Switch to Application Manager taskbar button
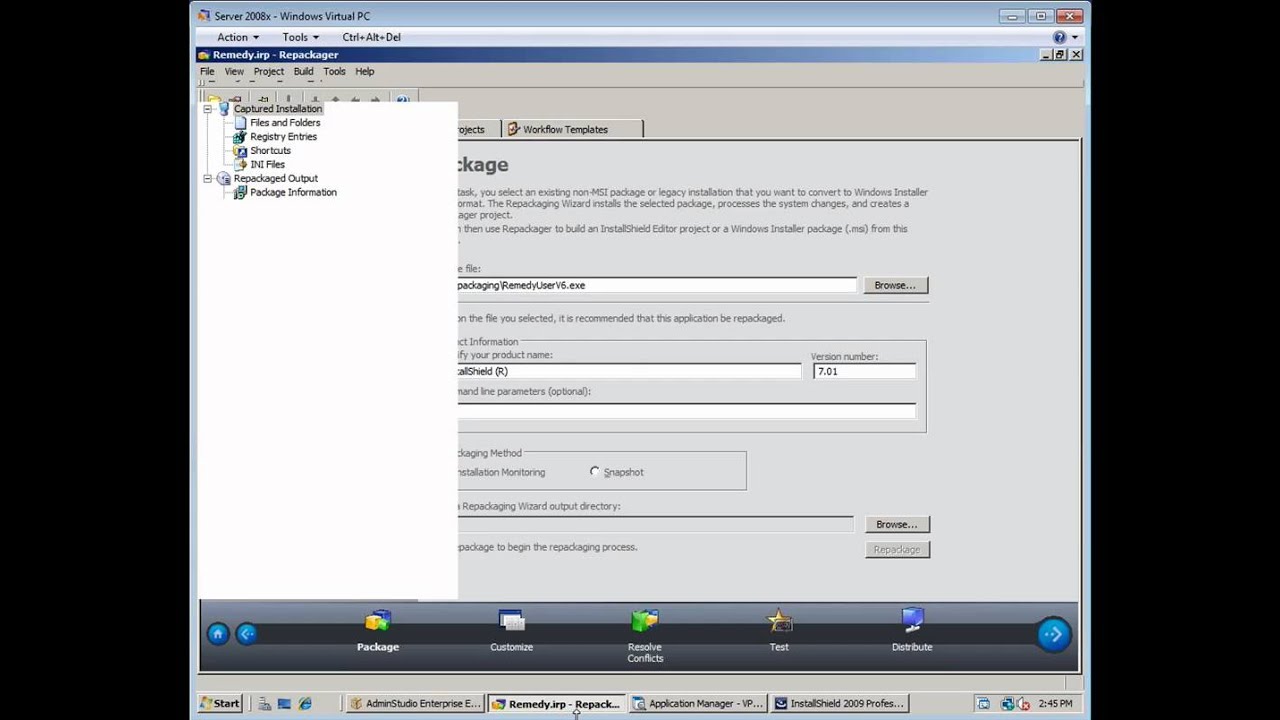The height and width of the screenshot is (720, 1280). pos(698,704)
